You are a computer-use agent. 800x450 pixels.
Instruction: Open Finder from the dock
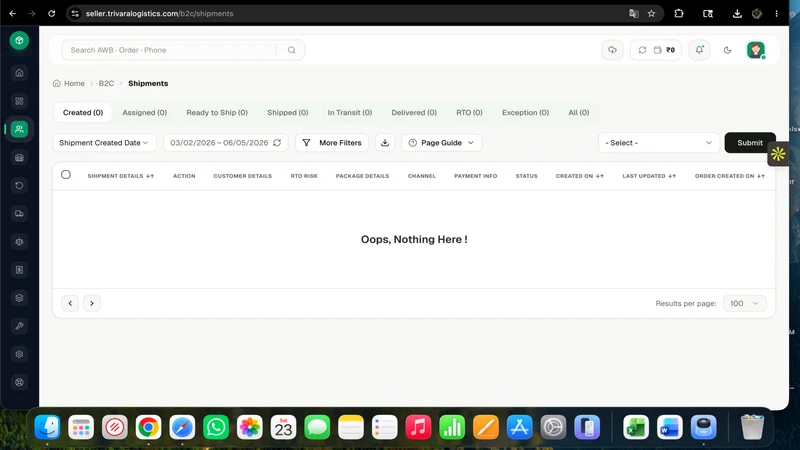coord(47,427)
